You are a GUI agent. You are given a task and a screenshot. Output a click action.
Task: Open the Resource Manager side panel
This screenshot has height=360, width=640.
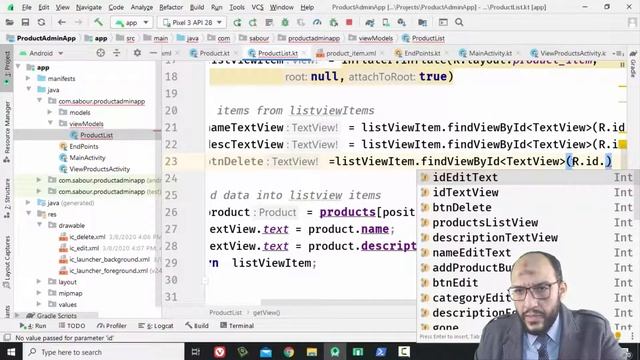coord(7,131)
